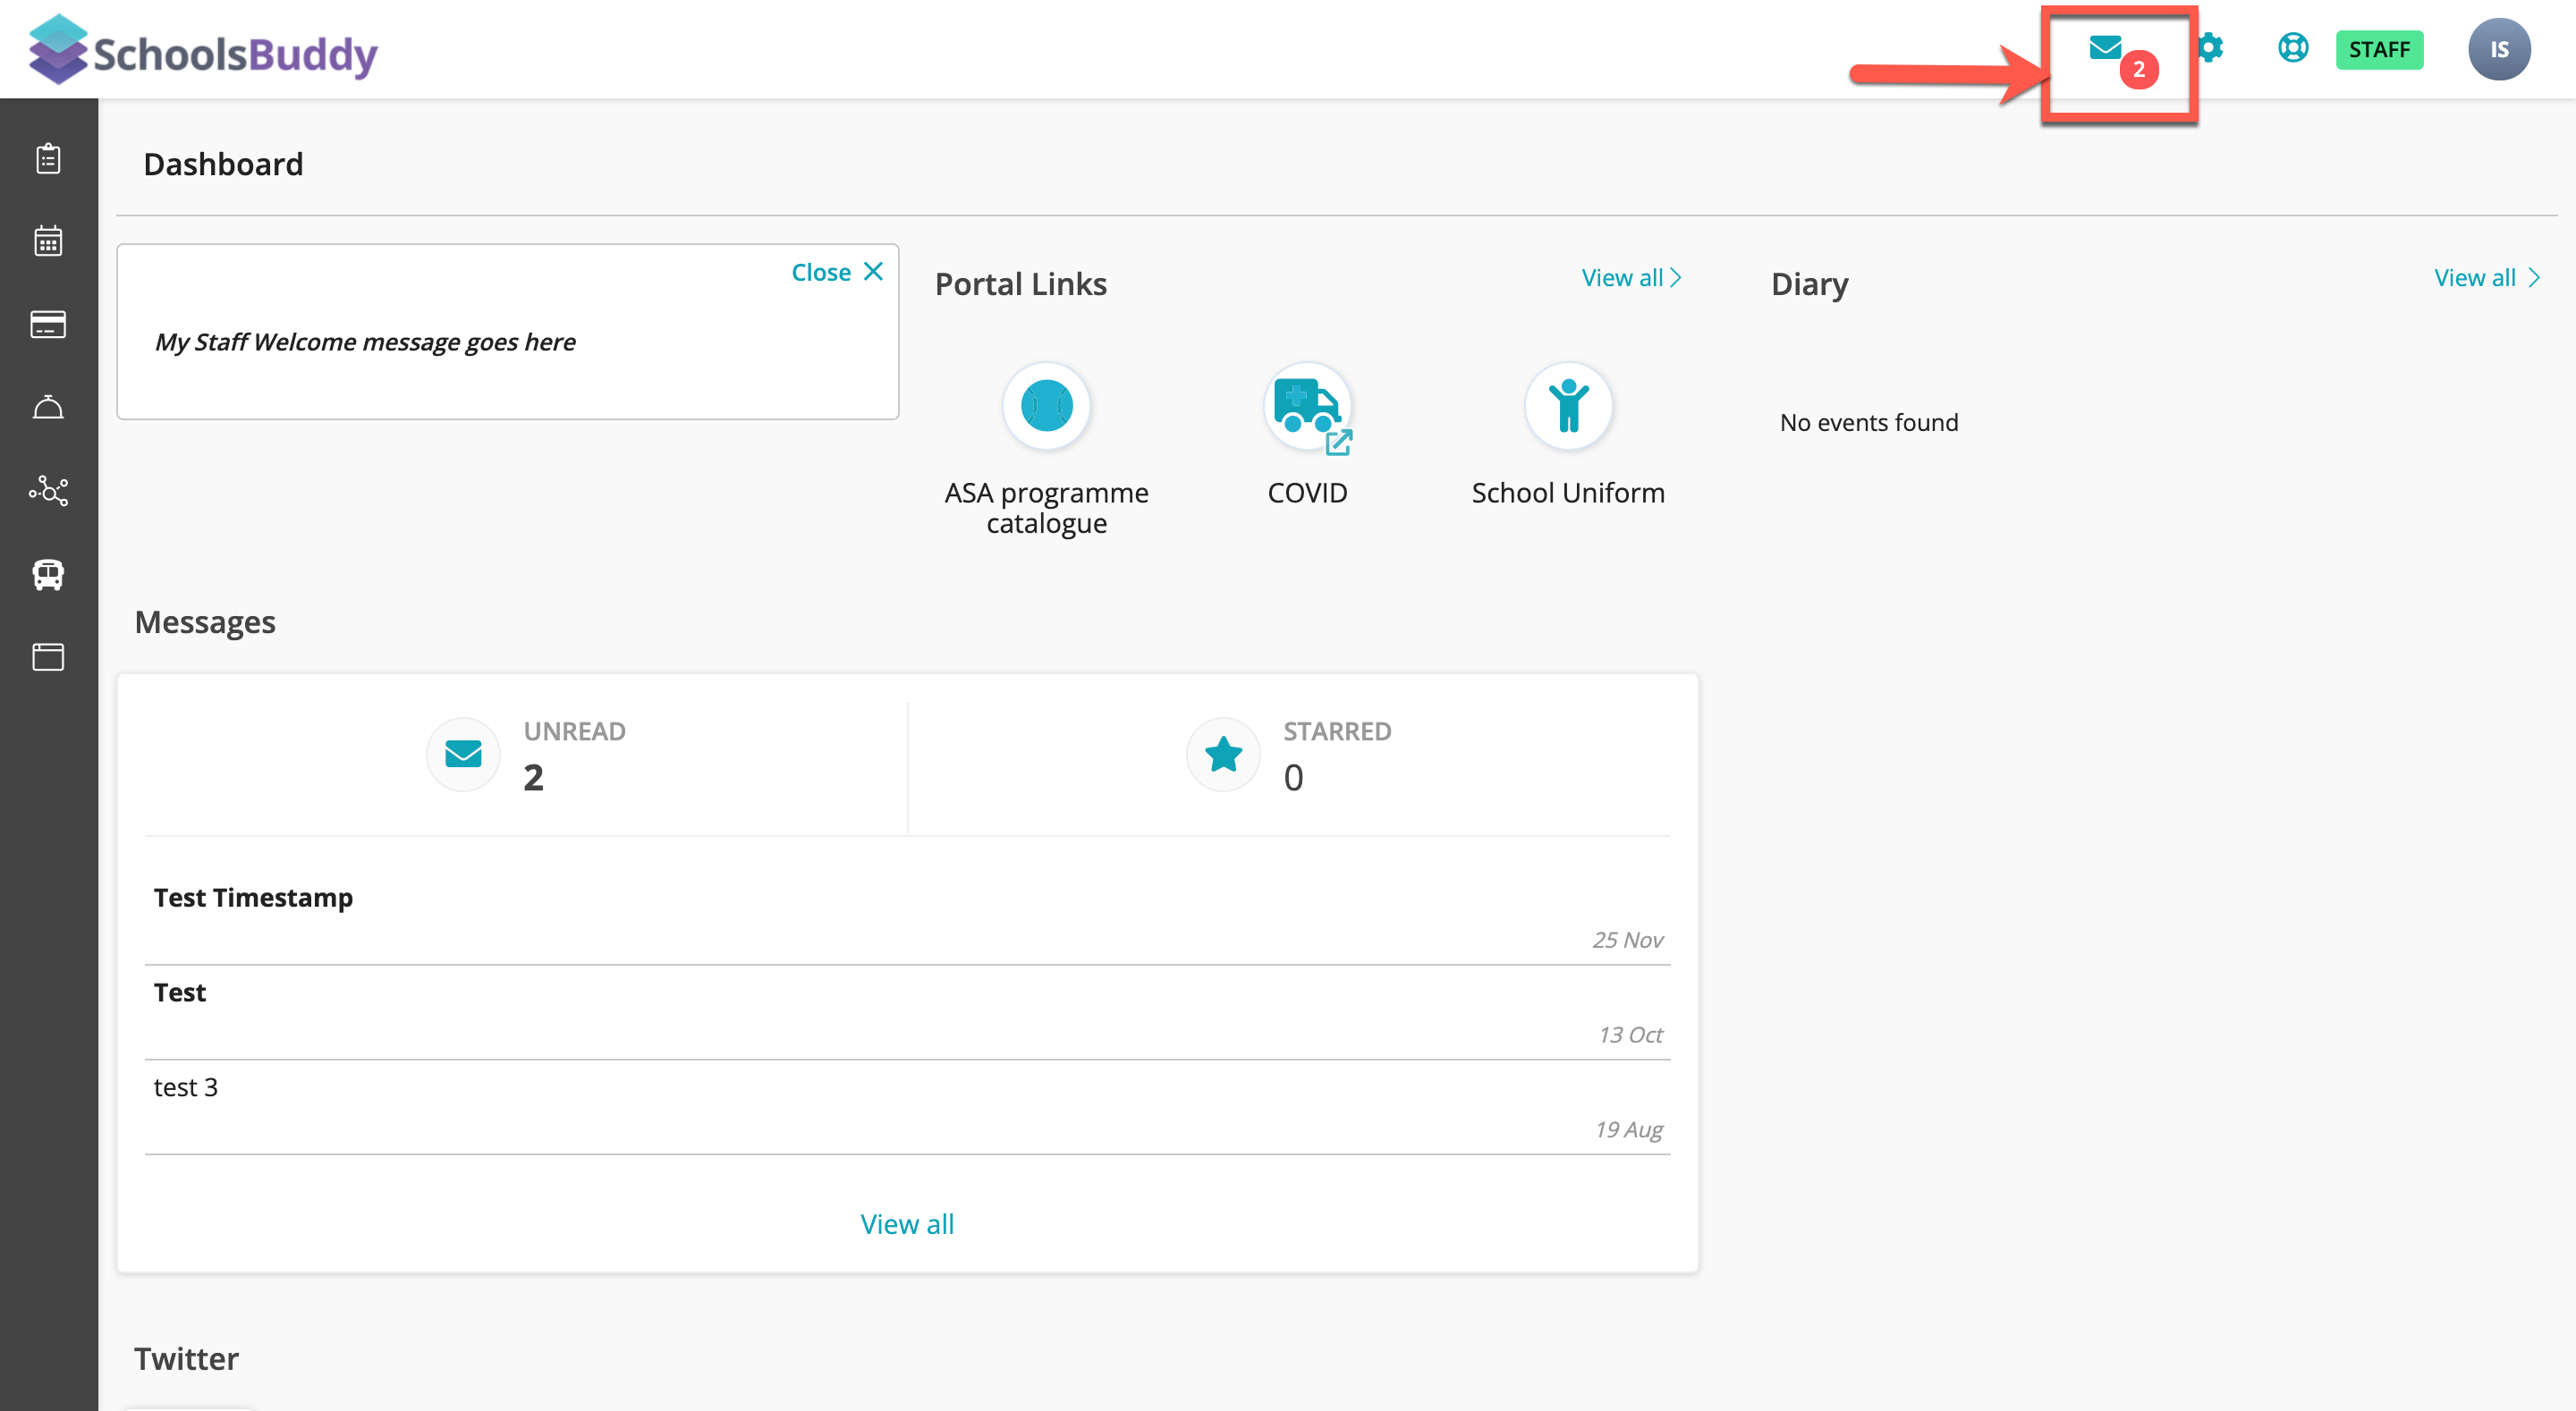The height and width of the screenshot is (1411, 2576).
Task: Open the network nodes sidebar icon
Action: 48,490
